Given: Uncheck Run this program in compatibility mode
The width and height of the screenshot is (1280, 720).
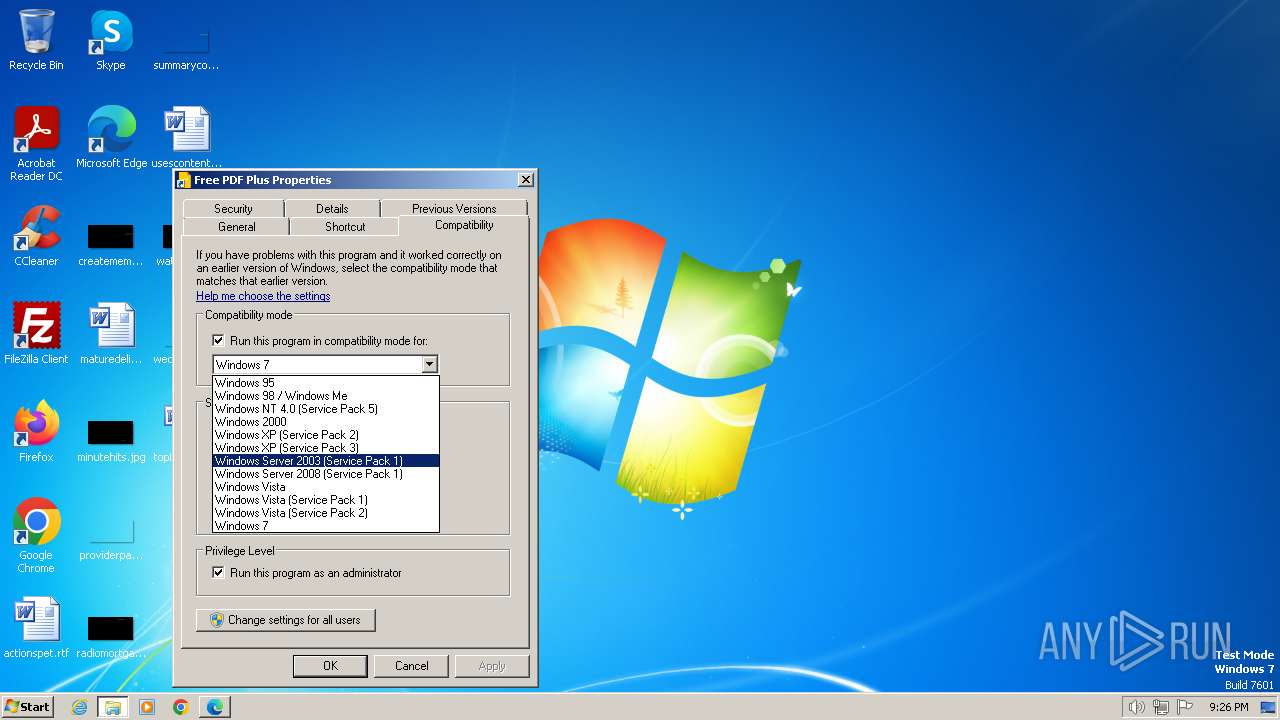Looking at the screenshot, I should [218, 341].
